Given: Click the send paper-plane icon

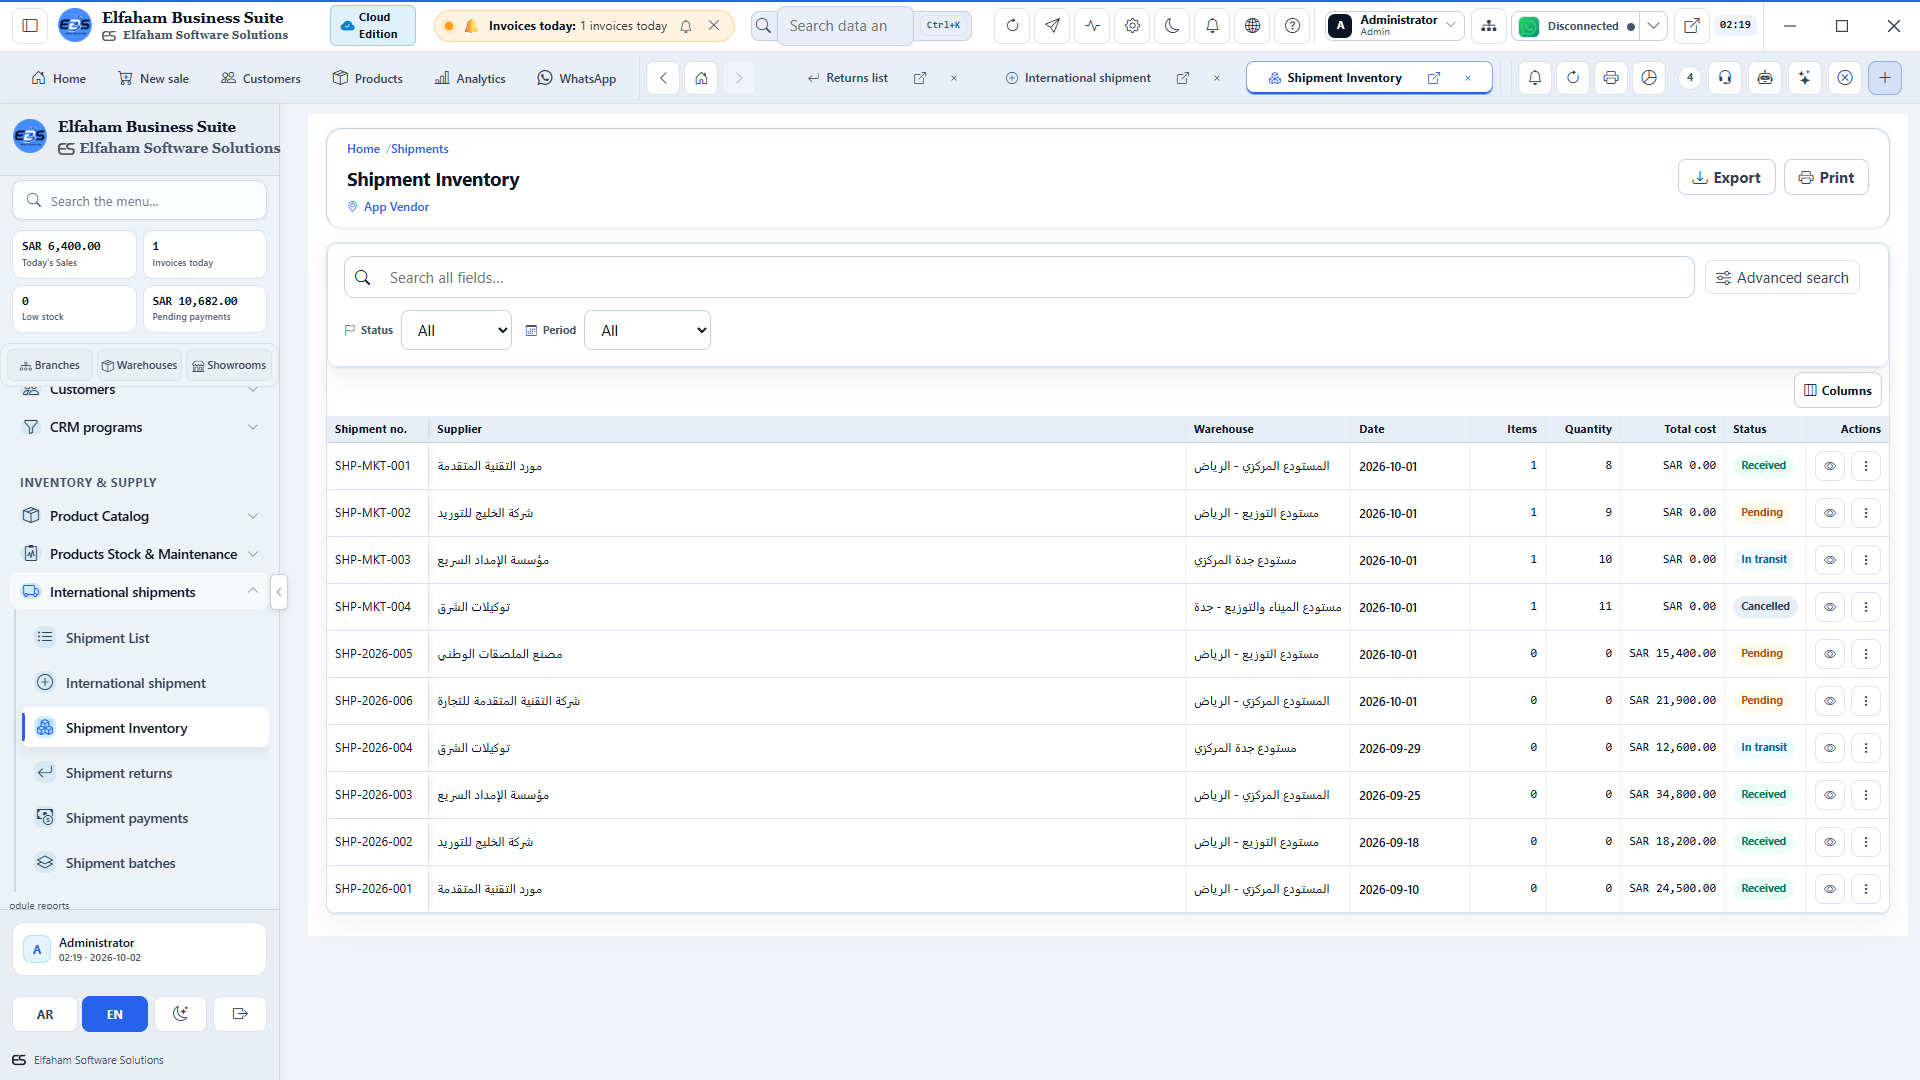Looking at the screenshot, I should click(1052, 26).
